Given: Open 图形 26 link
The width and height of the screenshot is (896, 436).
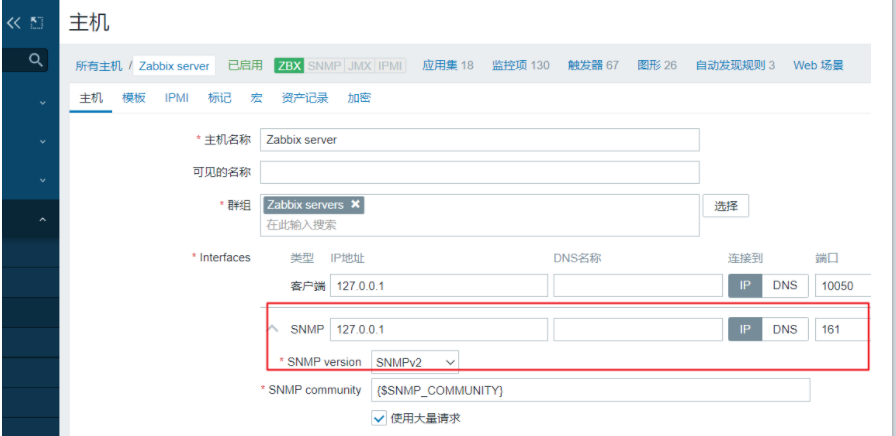Looking at the screenshot, I should [657, 65].
